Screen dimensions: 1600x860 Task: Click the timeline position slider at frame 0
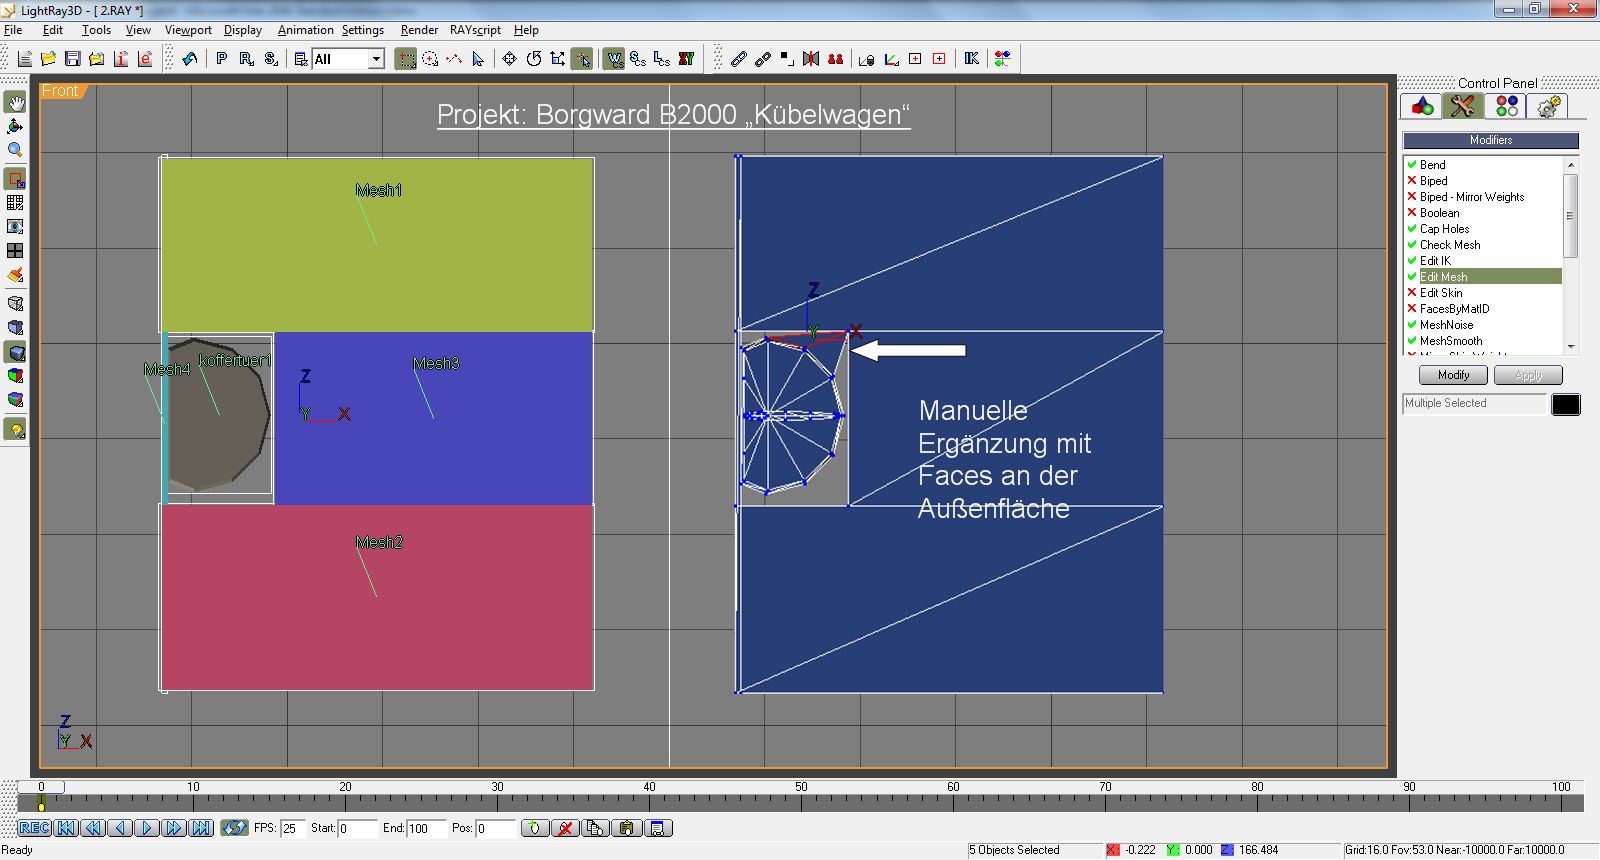pos(41,787)
